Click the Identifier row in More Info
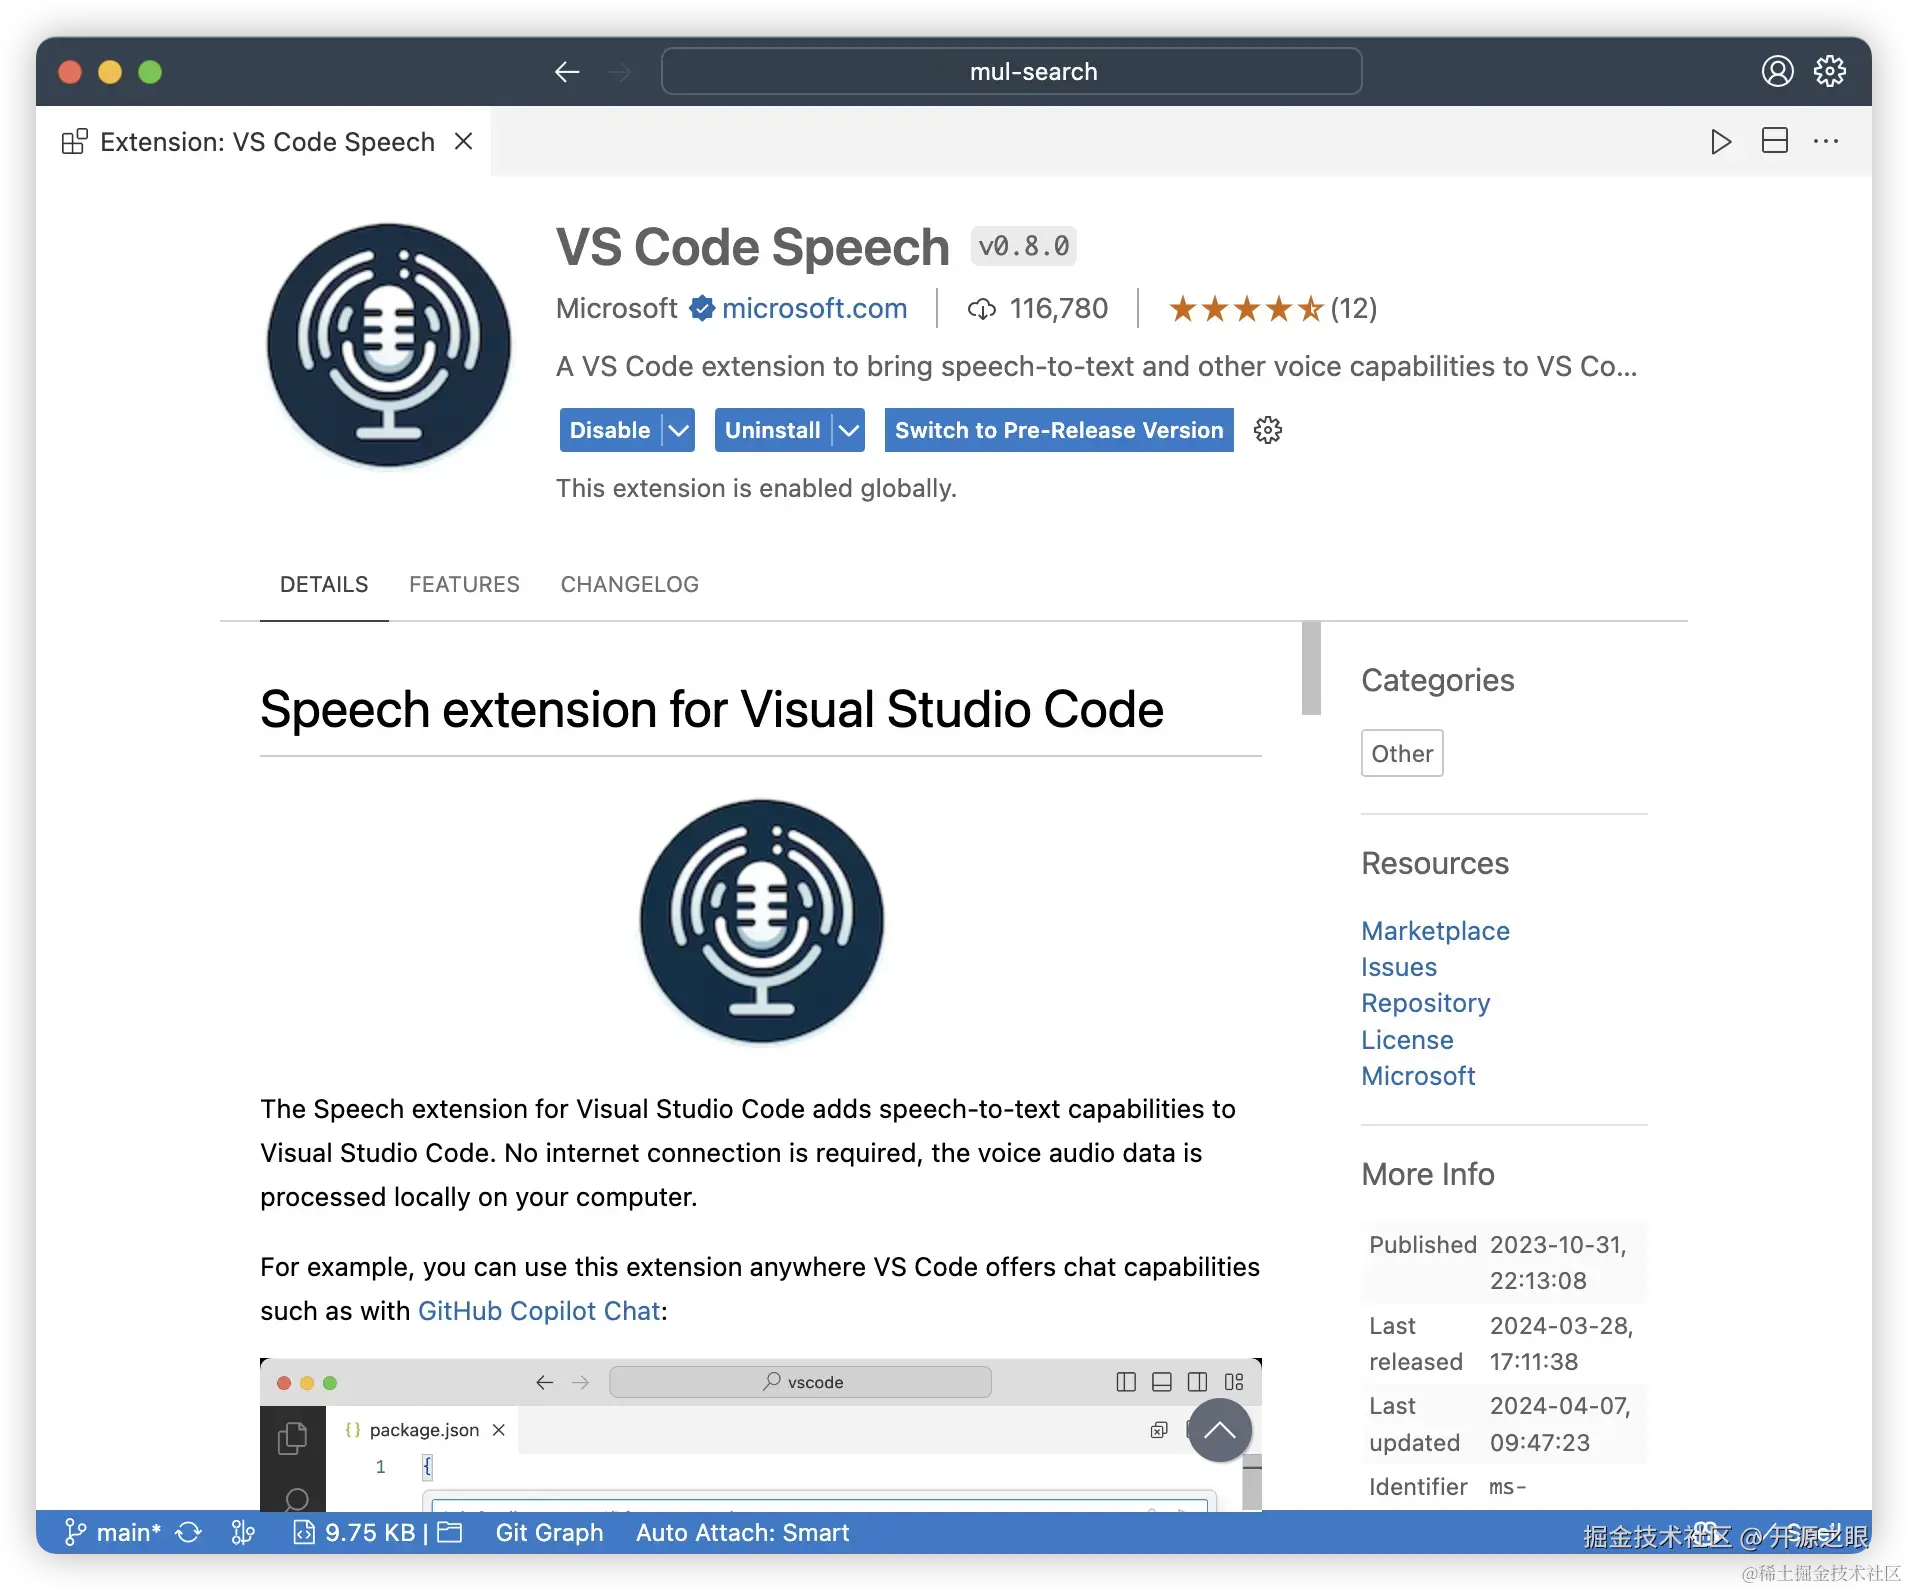The width and height of the screenshot is (1908, 1590). point(1504,1487)
